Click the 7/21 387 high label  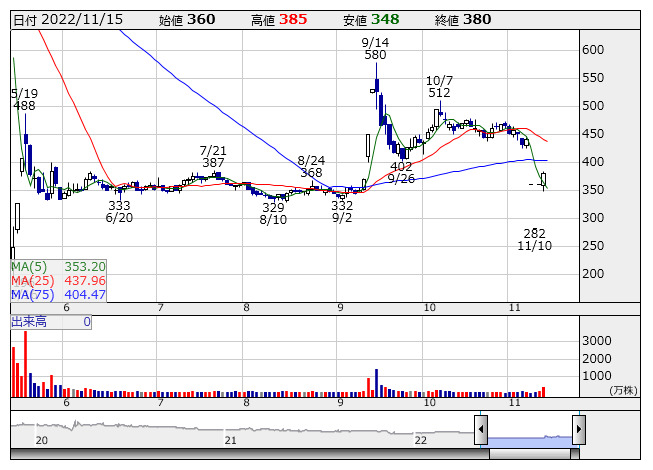(213, 157)
